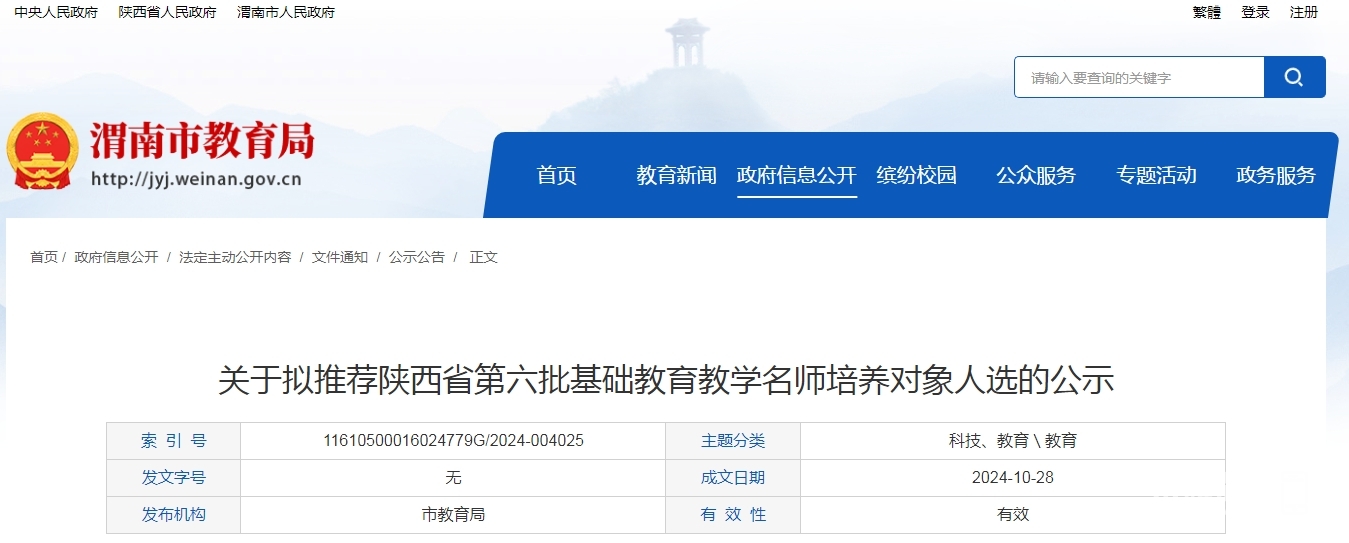Open the 政务服务 navigation tab
Viewport: 1349px width, 543px height.
(x=1276, y=176)
